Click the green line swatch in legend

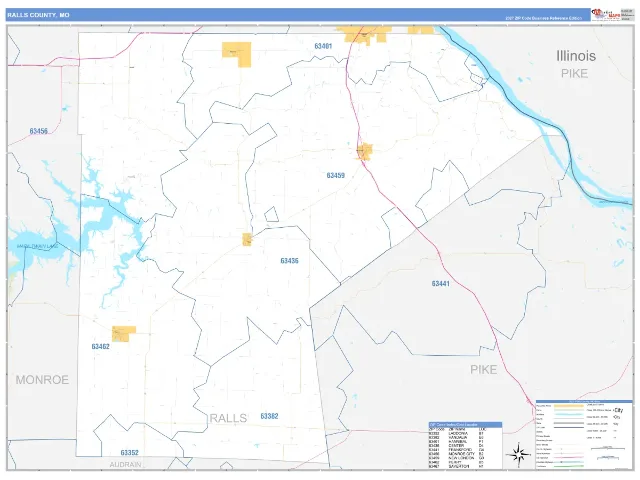pyautogui.click(x=569, y=466)
